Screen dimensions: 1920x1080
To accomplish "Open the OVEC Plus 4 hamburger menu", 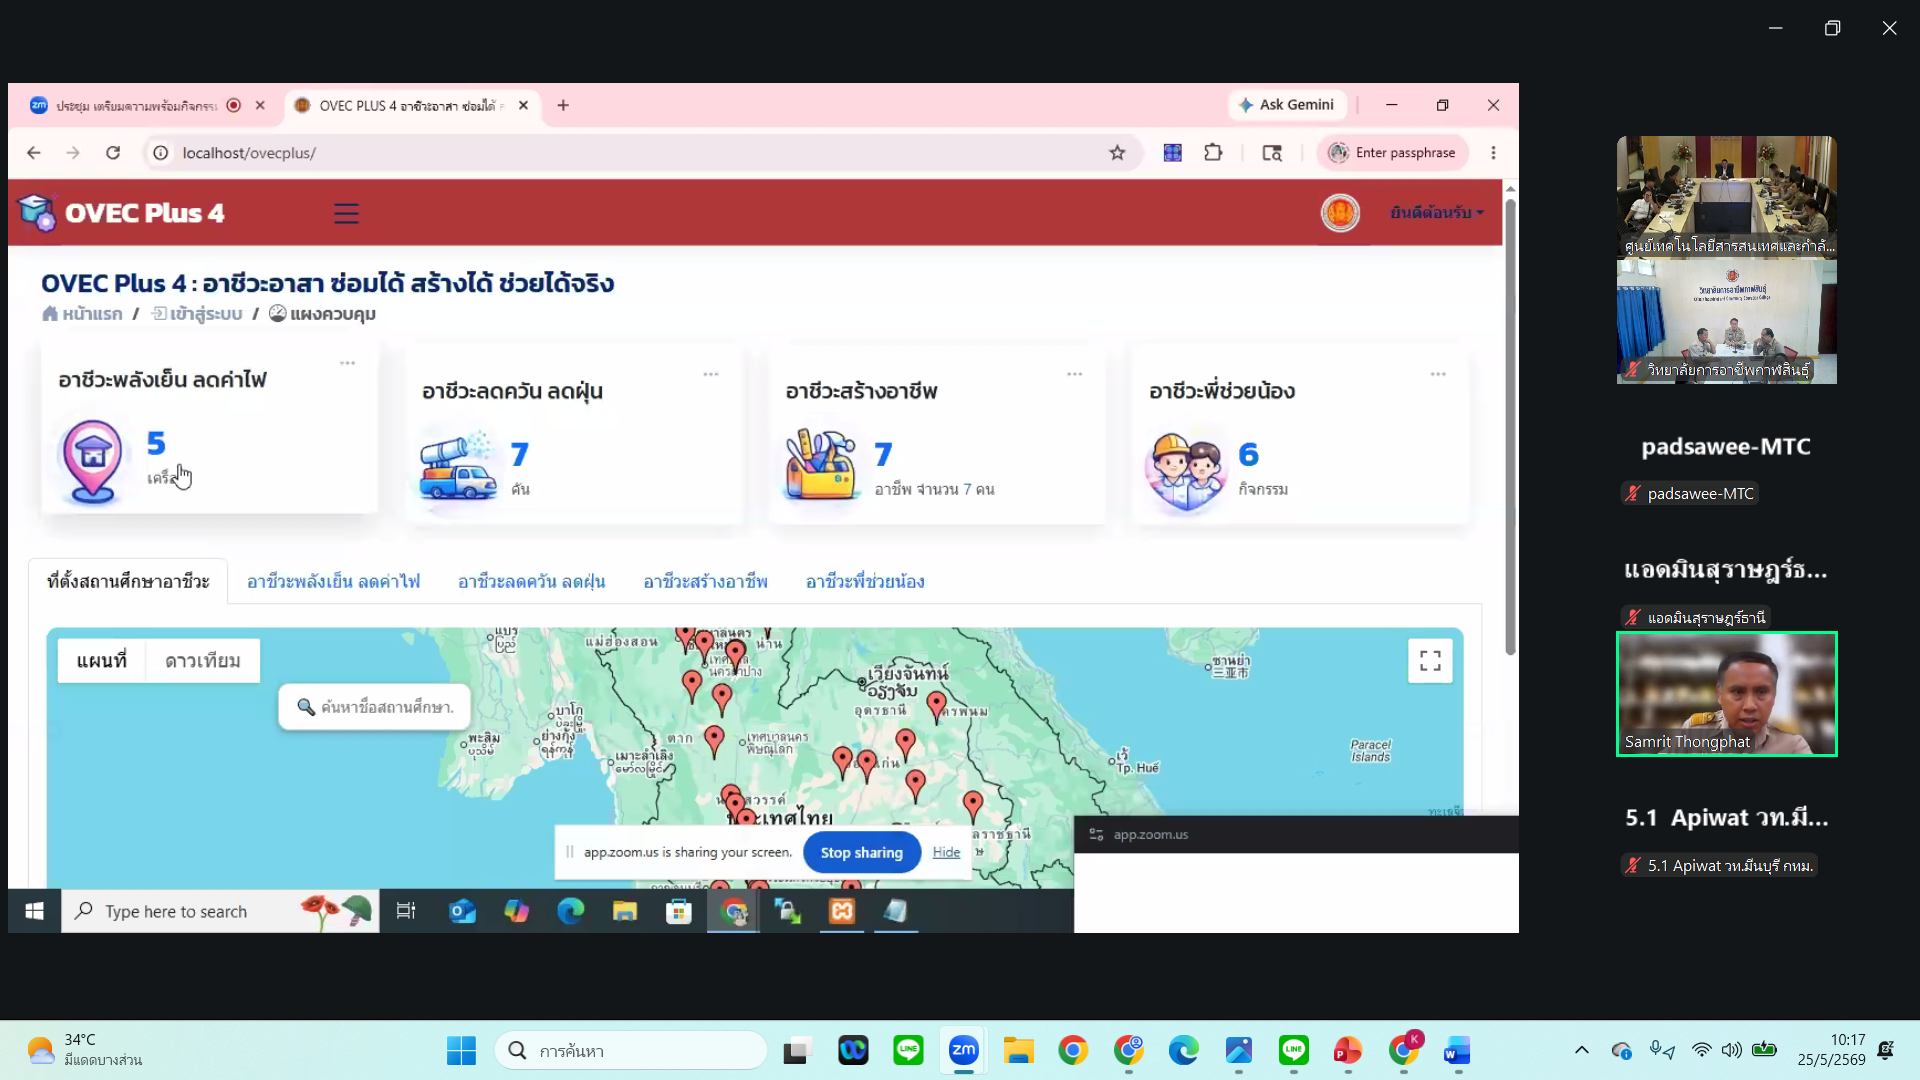I will (346, 213).
